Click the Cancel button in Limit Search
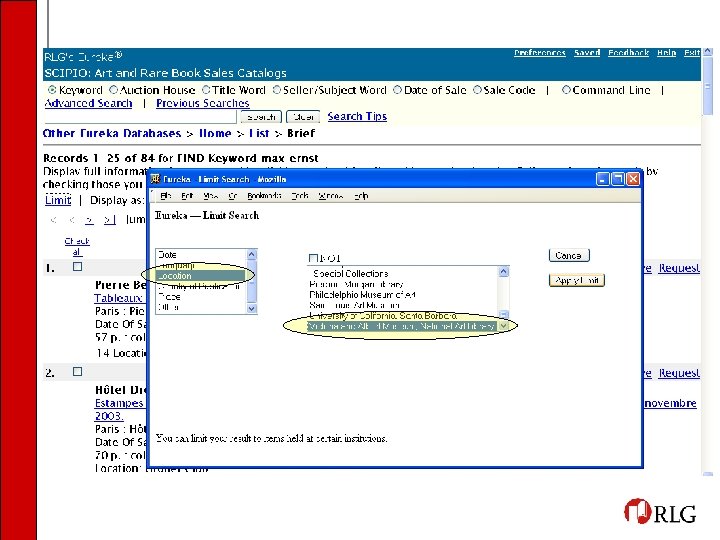 point(569,256)
